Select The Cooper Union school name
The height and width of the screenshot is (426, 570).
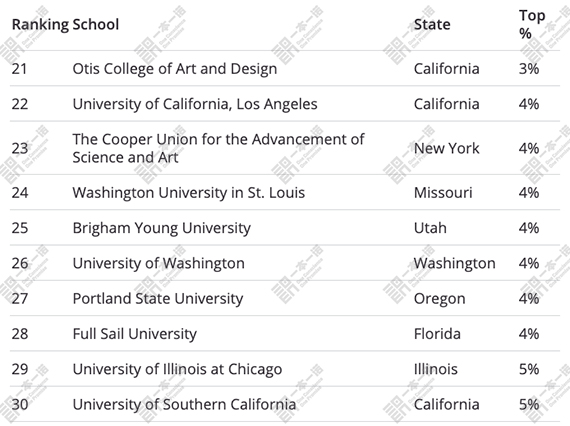click(x=218, y=148)
